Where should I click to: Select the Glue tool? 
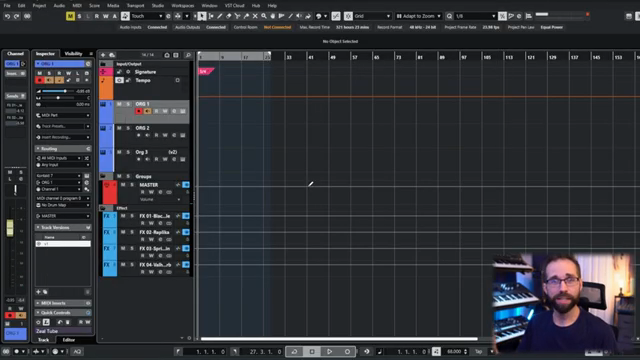click(246, 16)
